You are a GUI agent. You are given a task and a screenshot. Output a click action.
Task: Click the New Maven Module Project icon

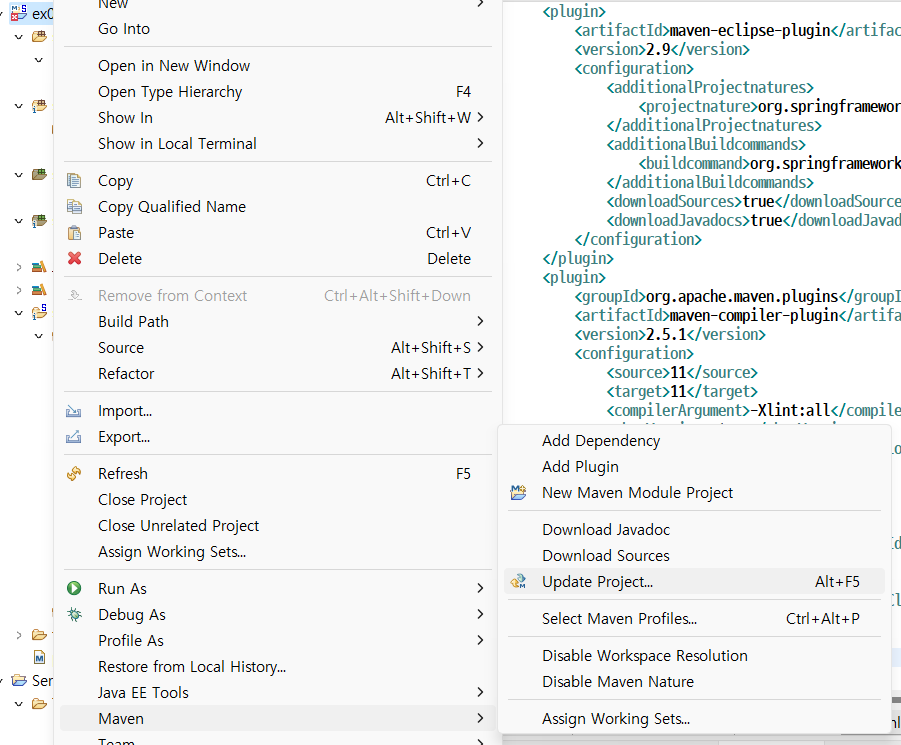518,492
